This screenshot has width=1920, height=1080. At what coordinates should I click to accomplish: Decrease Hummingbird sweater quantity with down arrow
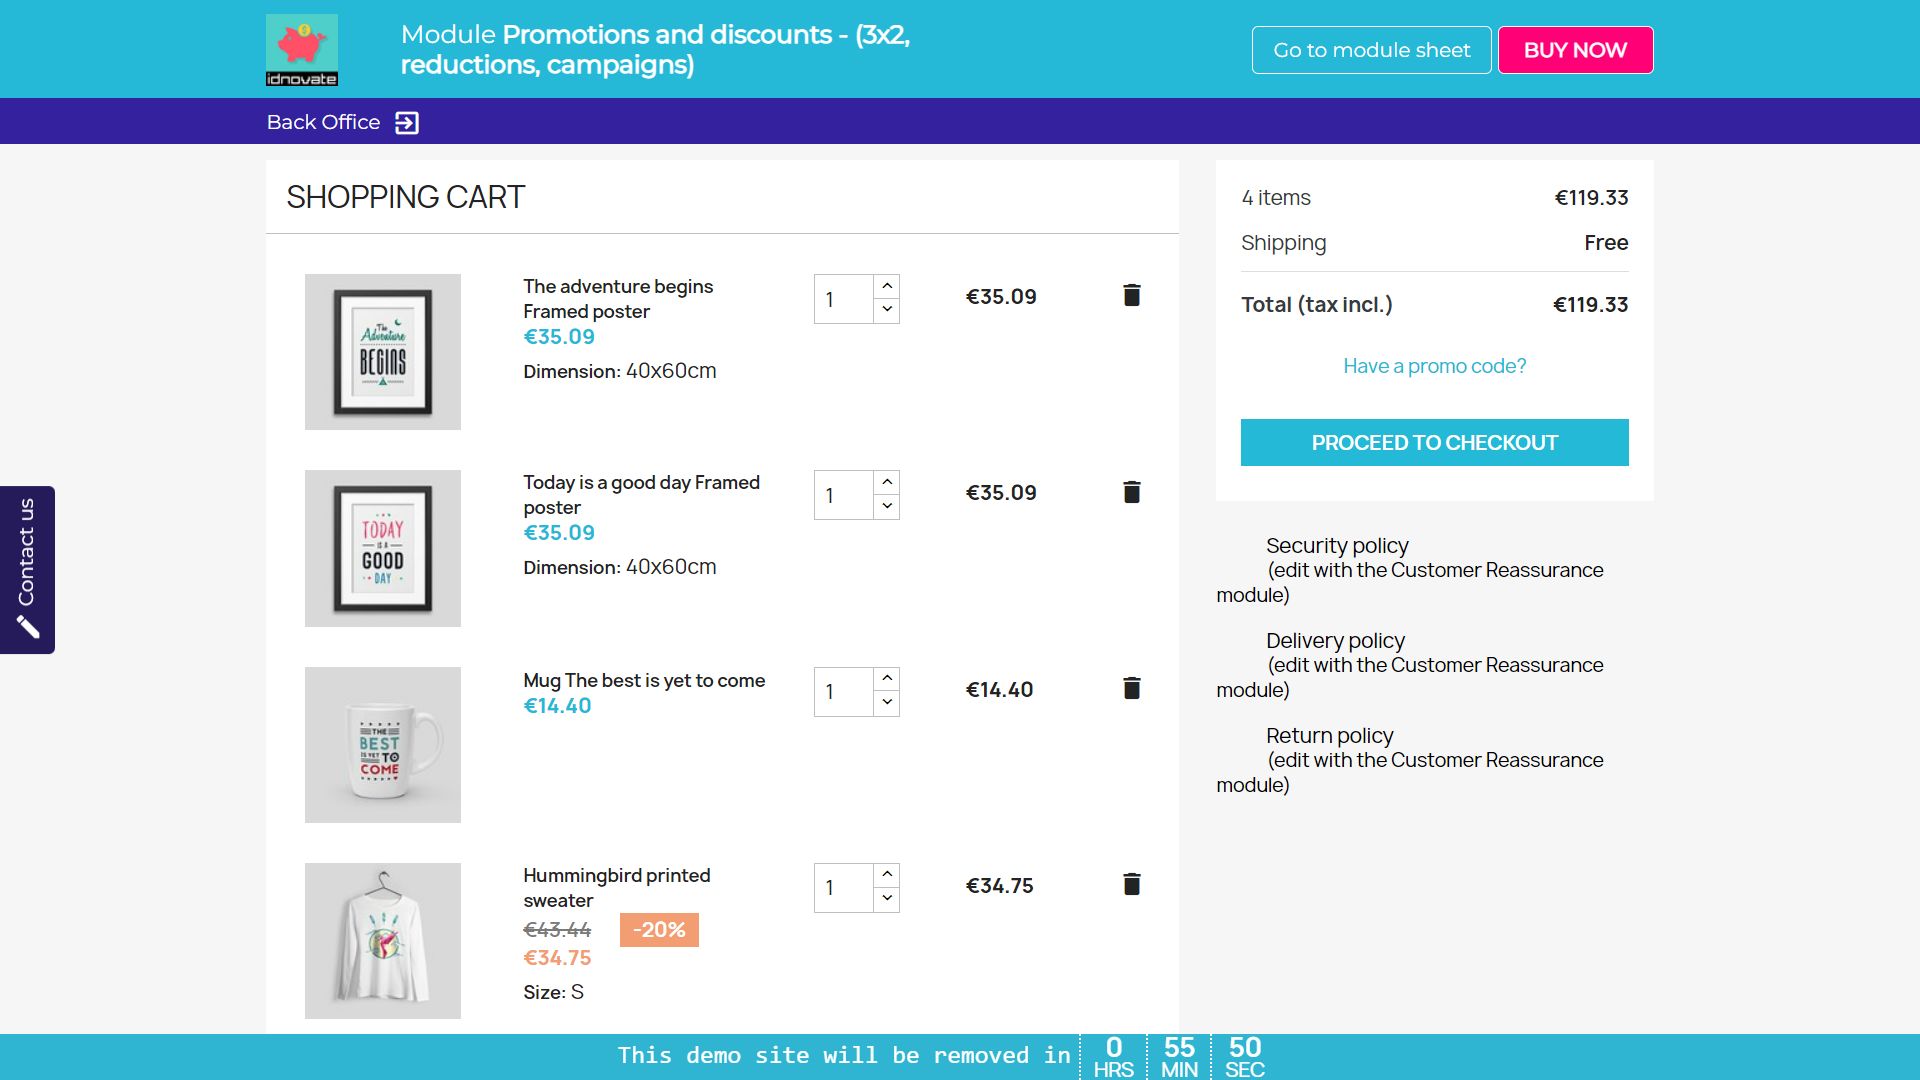tap(887, 898)
